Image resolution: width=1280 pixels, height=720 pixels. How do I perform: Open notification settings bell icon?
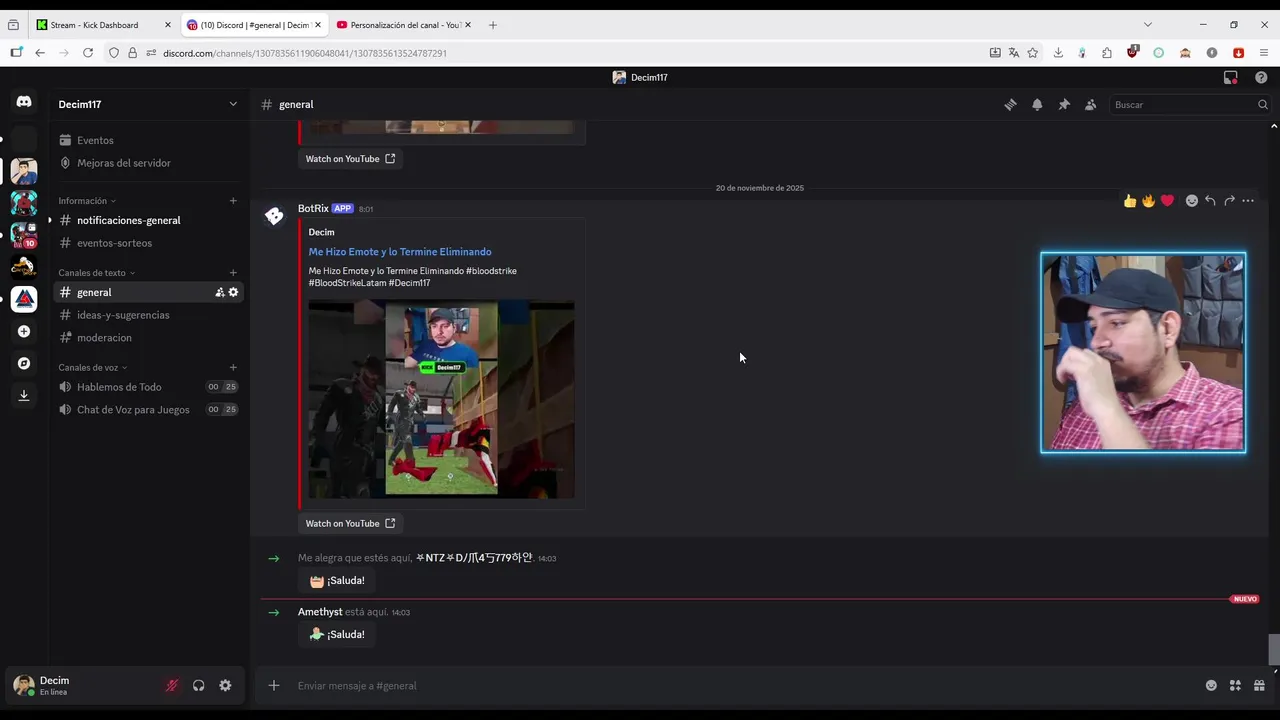[1037, 104]
